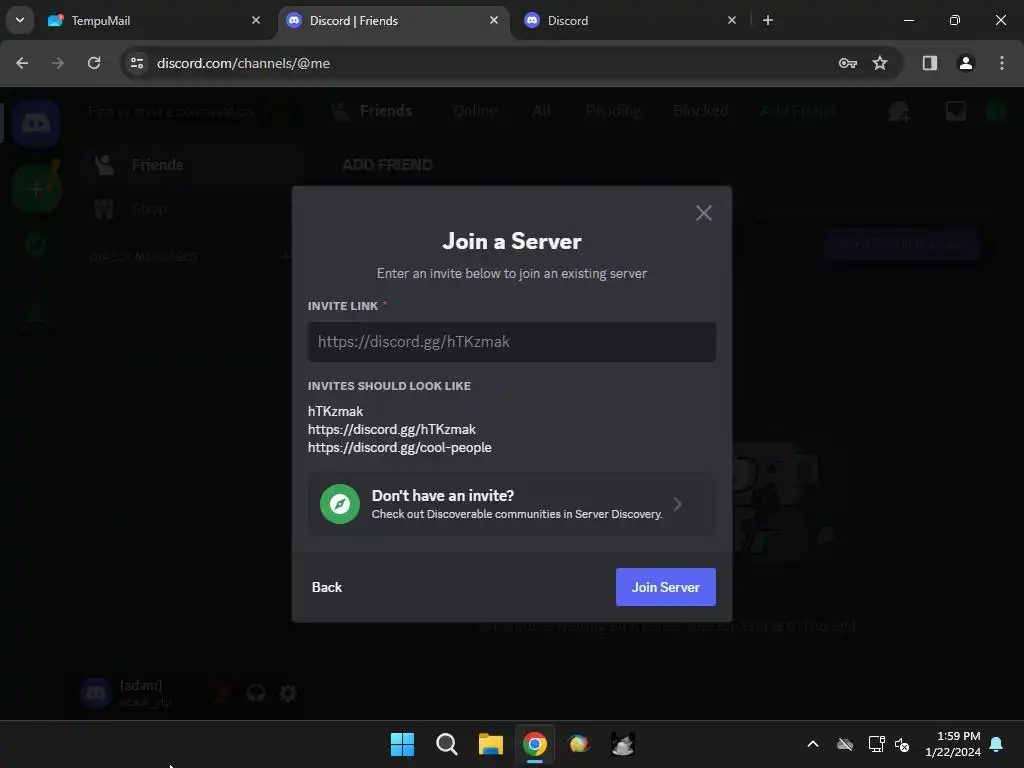Open the saved passwords key icon
Image resolution: width=1024 pixels, height=768 pixels.
[848, 63]
